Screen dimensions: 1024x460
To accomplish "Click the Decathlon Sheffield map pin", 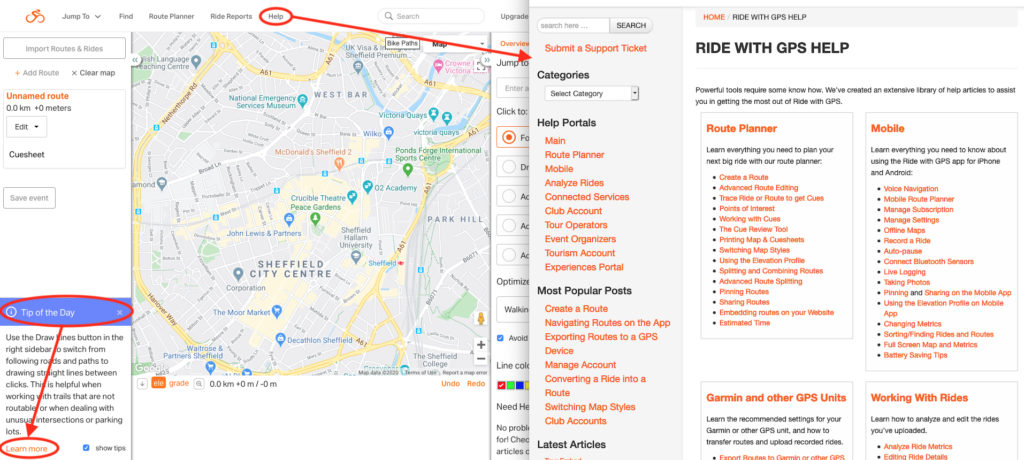I will [x=281, y=339].
